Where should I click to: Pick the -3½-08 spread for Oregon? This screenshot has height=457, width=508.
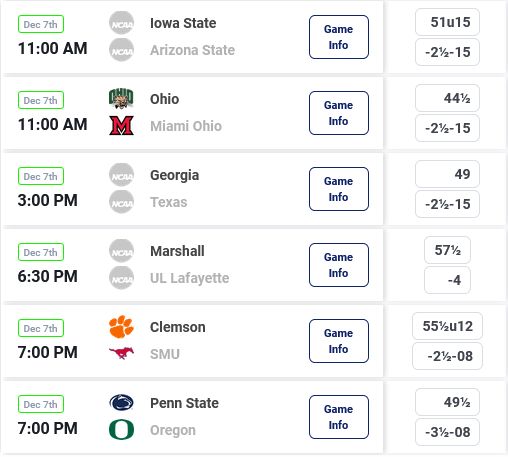(447, 432)
